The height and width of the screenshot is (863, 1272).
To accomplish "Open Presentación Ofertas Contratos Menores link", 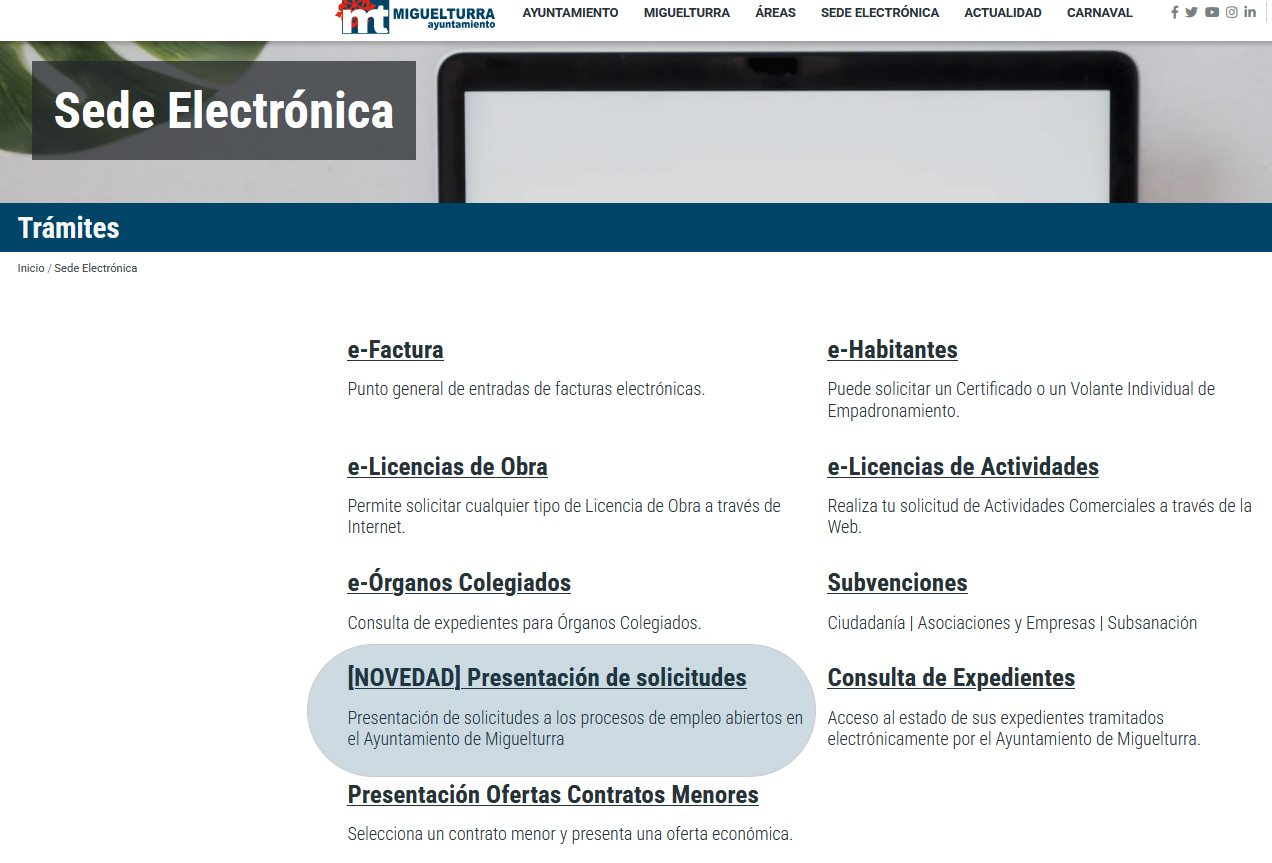I will click(x=553, y=795).
